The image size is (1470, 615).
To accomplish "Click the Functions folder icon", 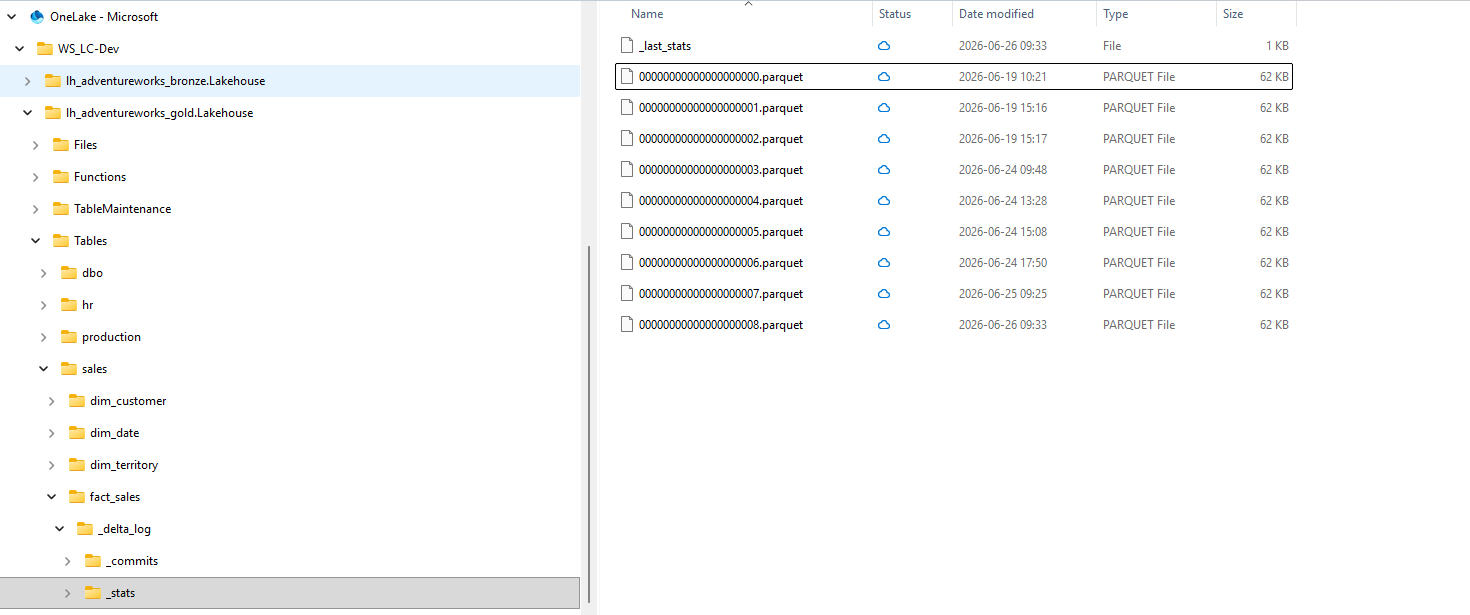I will pyautogui.click(x=61, y=177).
